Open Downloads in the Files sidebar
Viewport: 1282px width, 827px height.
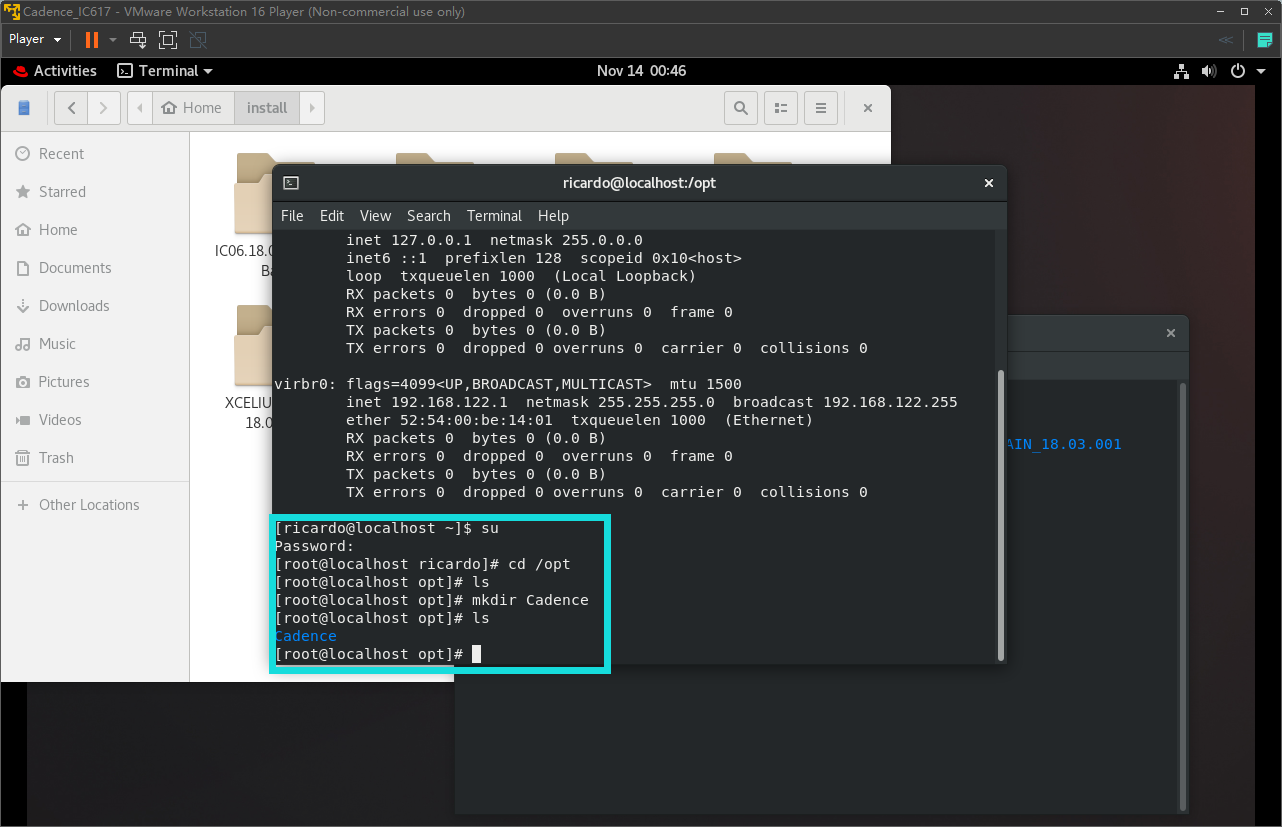pos(95,306)
